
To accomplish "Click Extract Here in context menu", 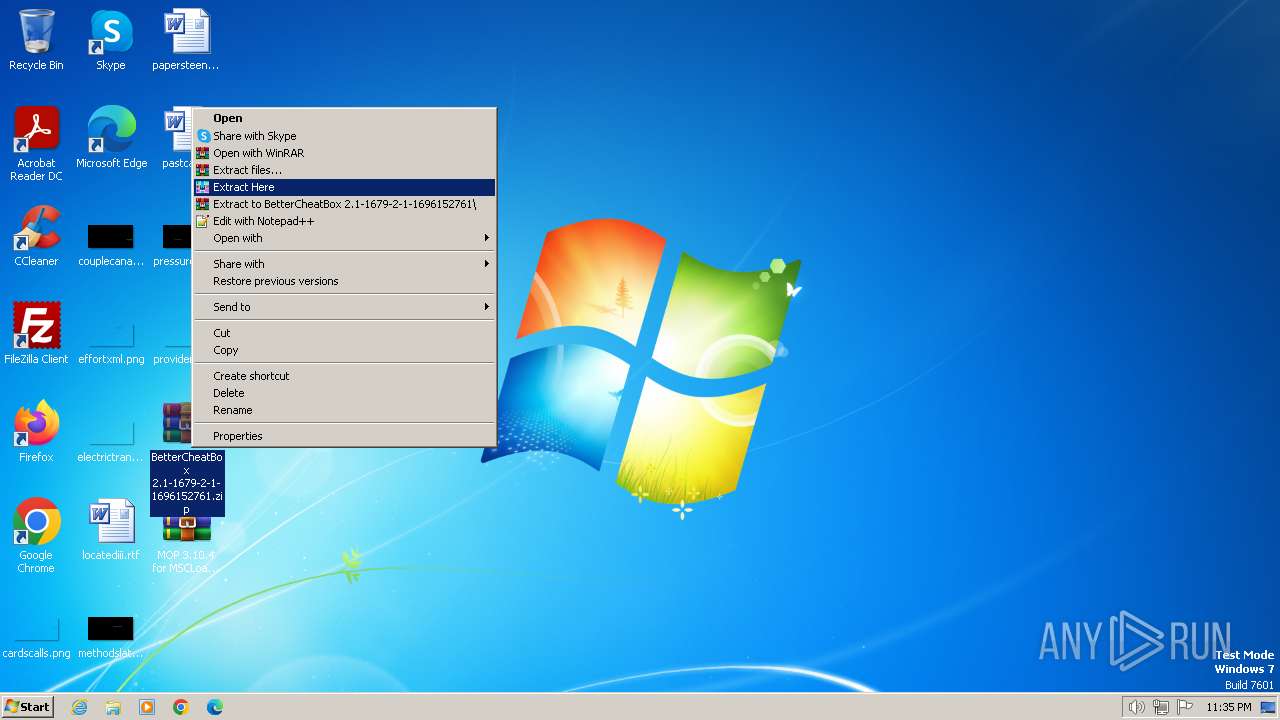I will point(344,187).
